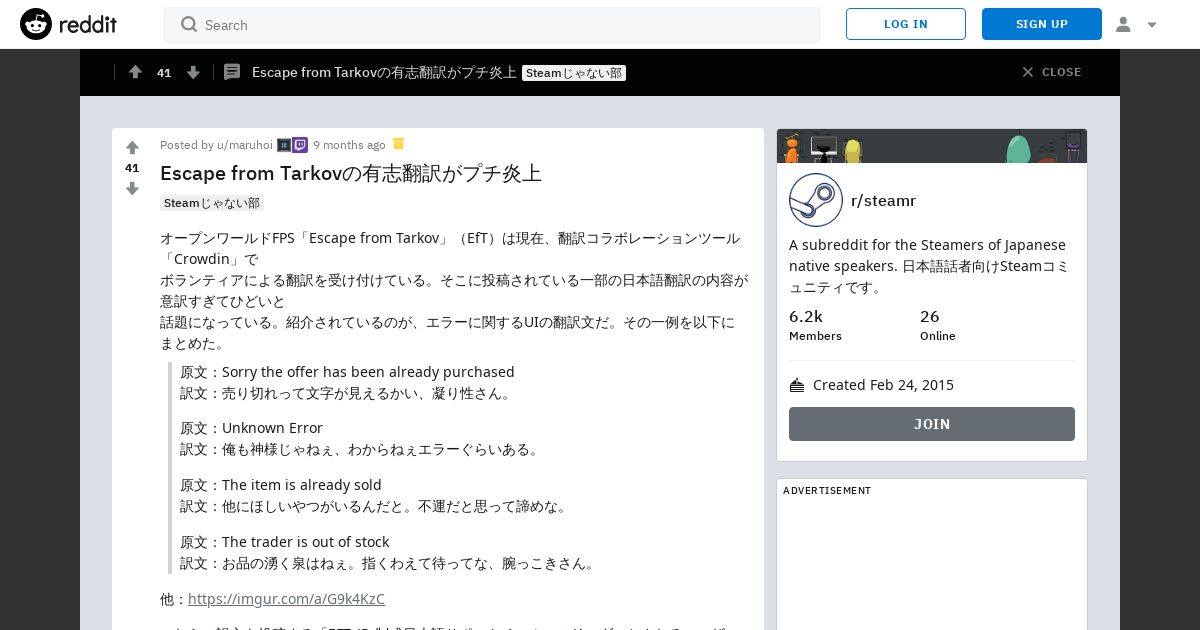Click the CLOSE label in header
Image resolution: width=1200 pixels, height=630 pixels.
point(1061,72)
